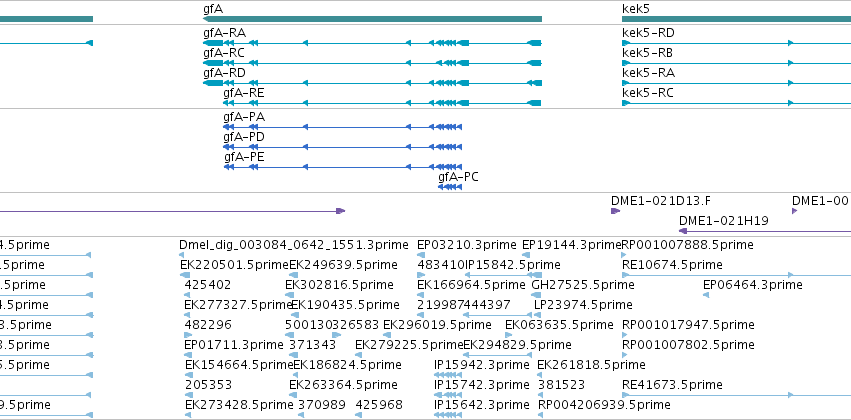This screenshot has height=420, width=851.
Task: Open the feature labeled 425968
Action: point(379,405)
